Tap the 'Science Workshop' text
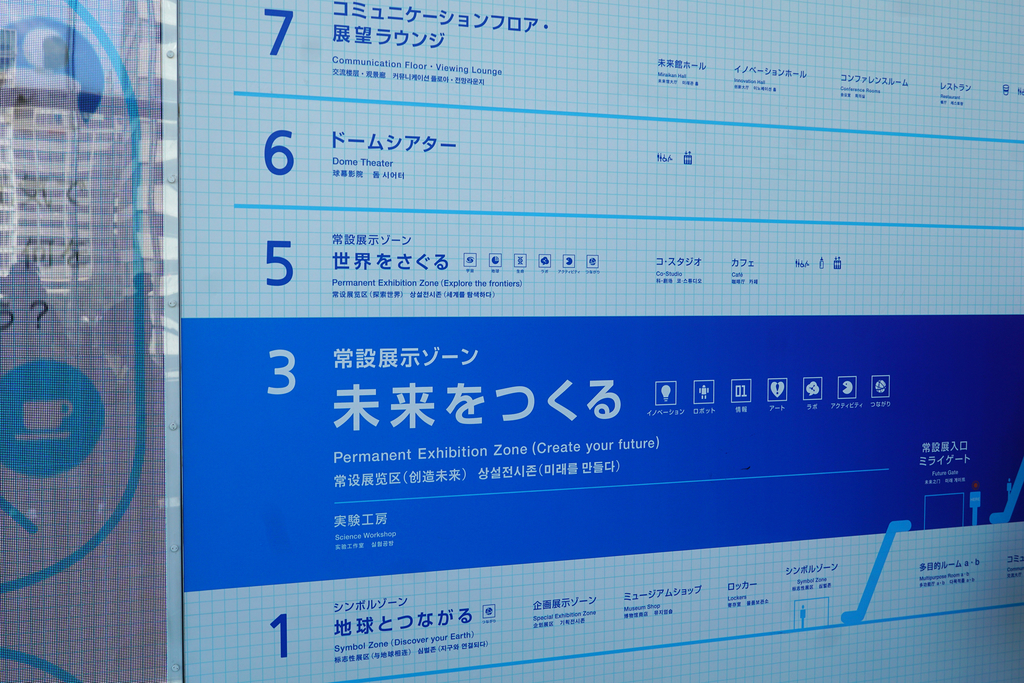Image resolution: width=1024 pixels, height=683 pixels. (365, 535)
